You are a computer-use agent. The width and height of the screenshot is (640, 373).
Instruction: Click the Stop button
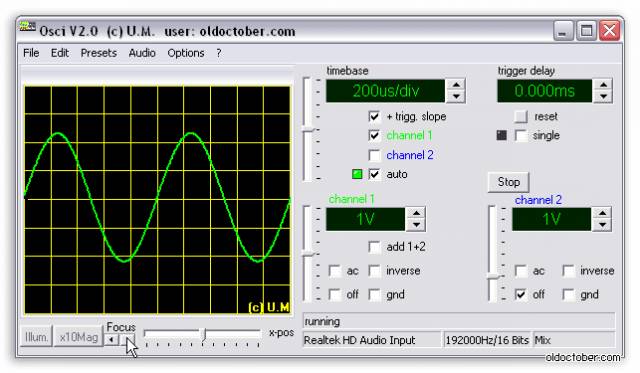509,182
